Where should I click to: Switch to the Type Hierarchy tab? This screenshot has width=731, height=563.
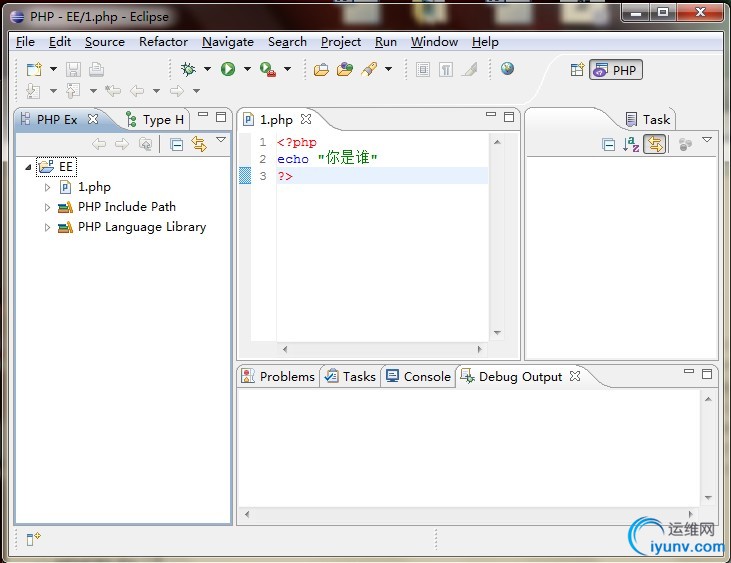[x=156, y=120]
